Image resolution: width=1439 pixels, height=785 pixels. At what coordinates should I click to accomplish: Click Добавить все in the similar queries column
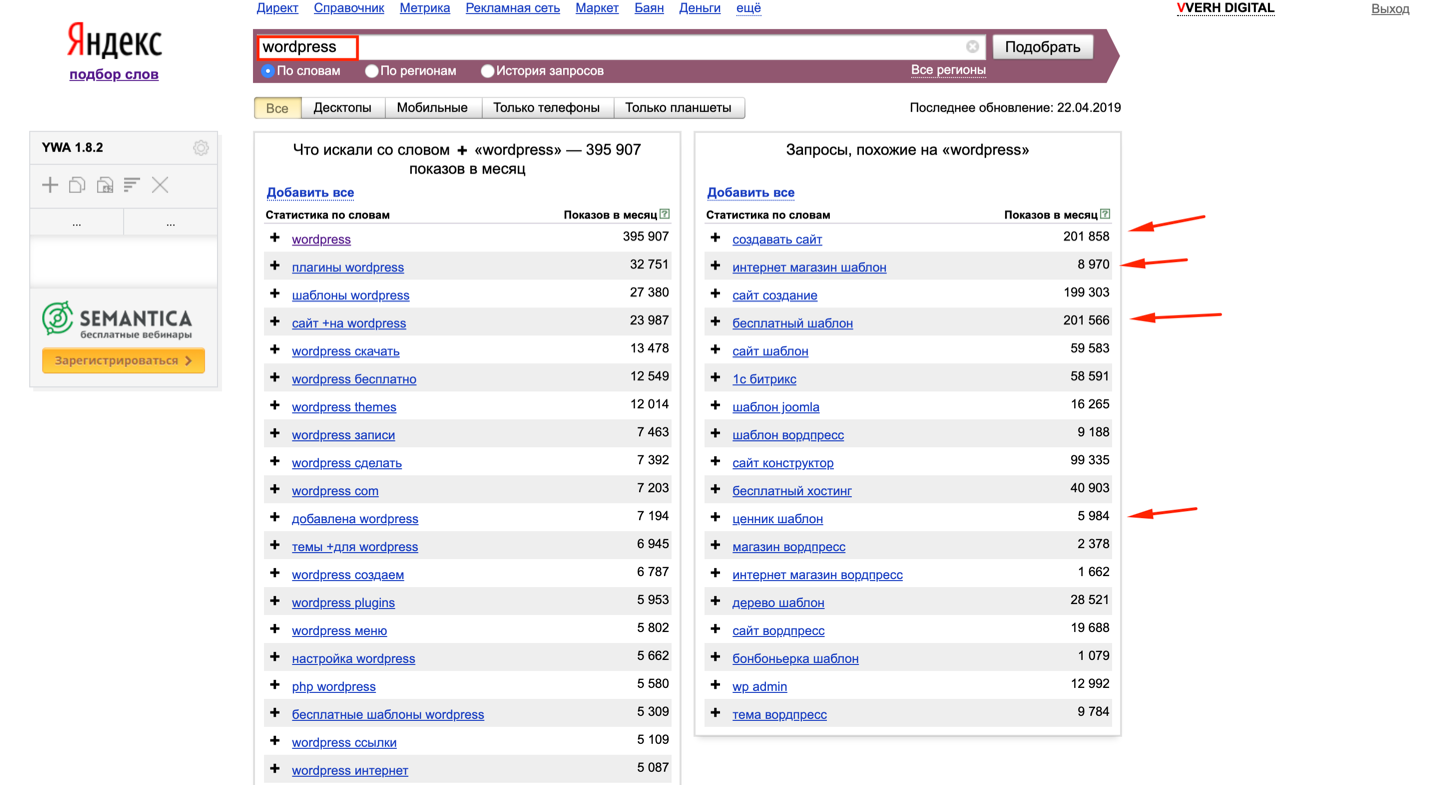[750, 192]
